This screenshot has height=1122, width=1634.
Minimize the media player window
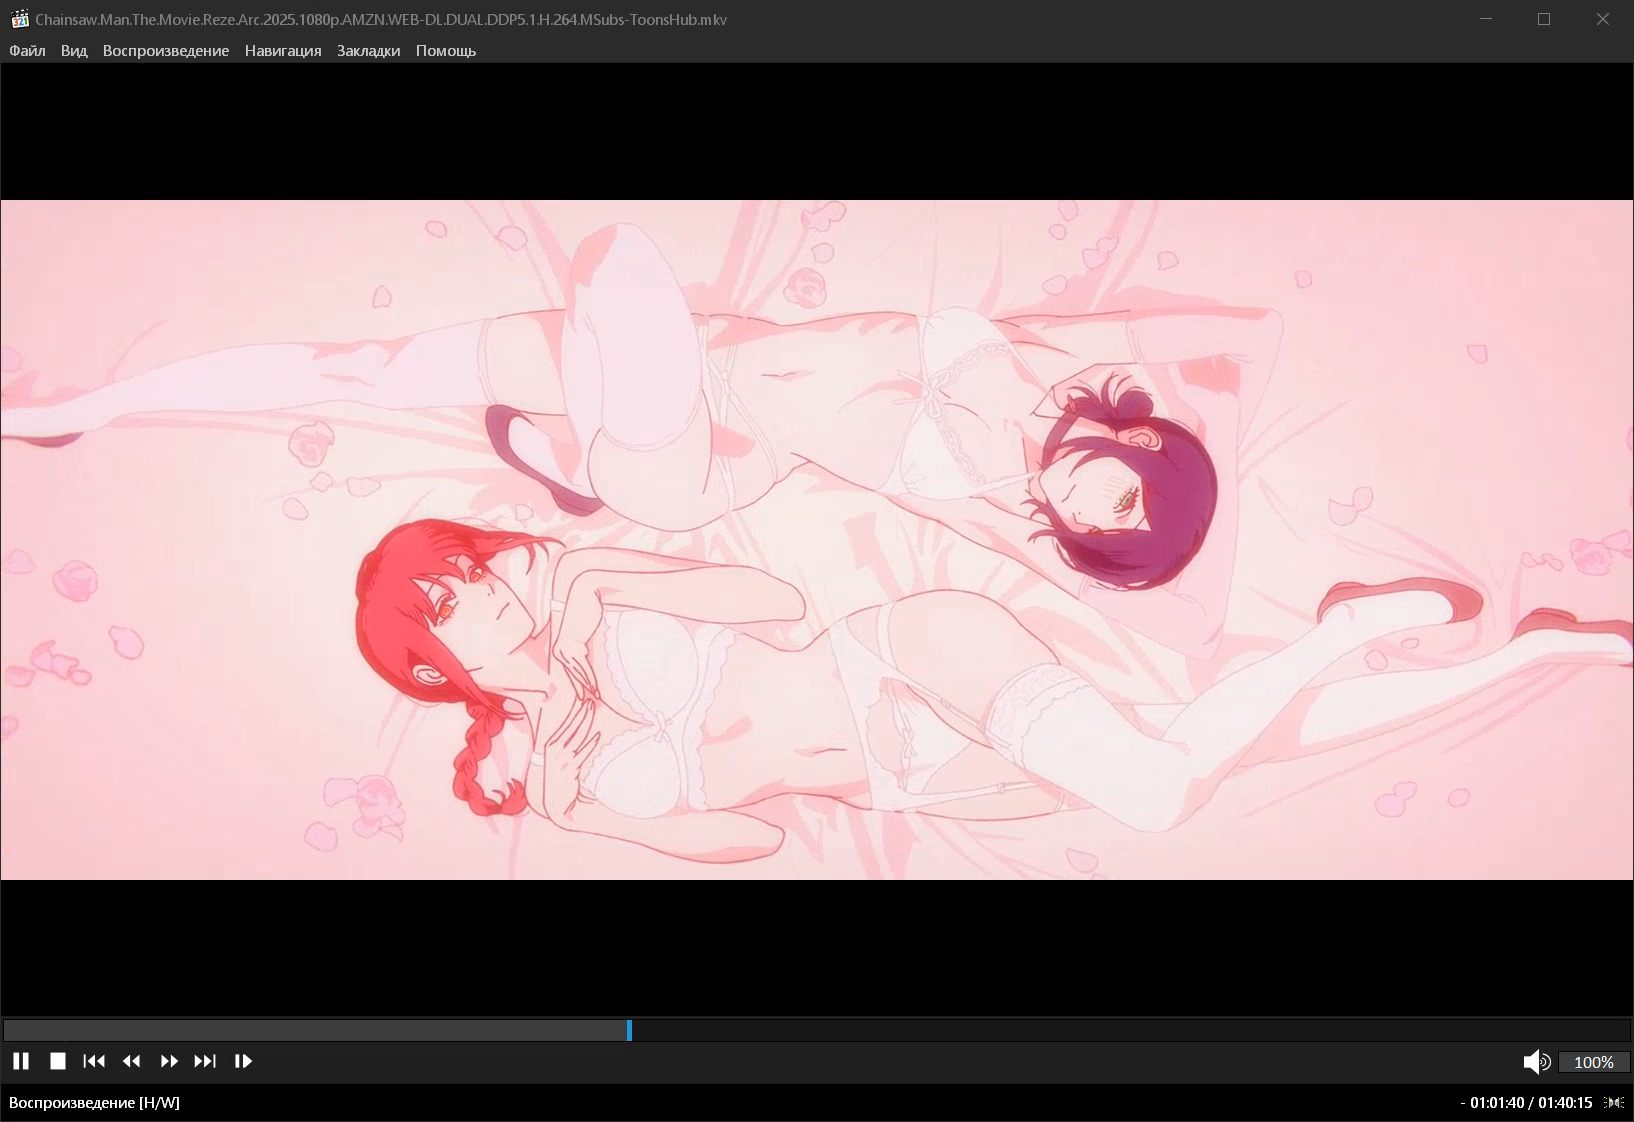(1486, 19)
